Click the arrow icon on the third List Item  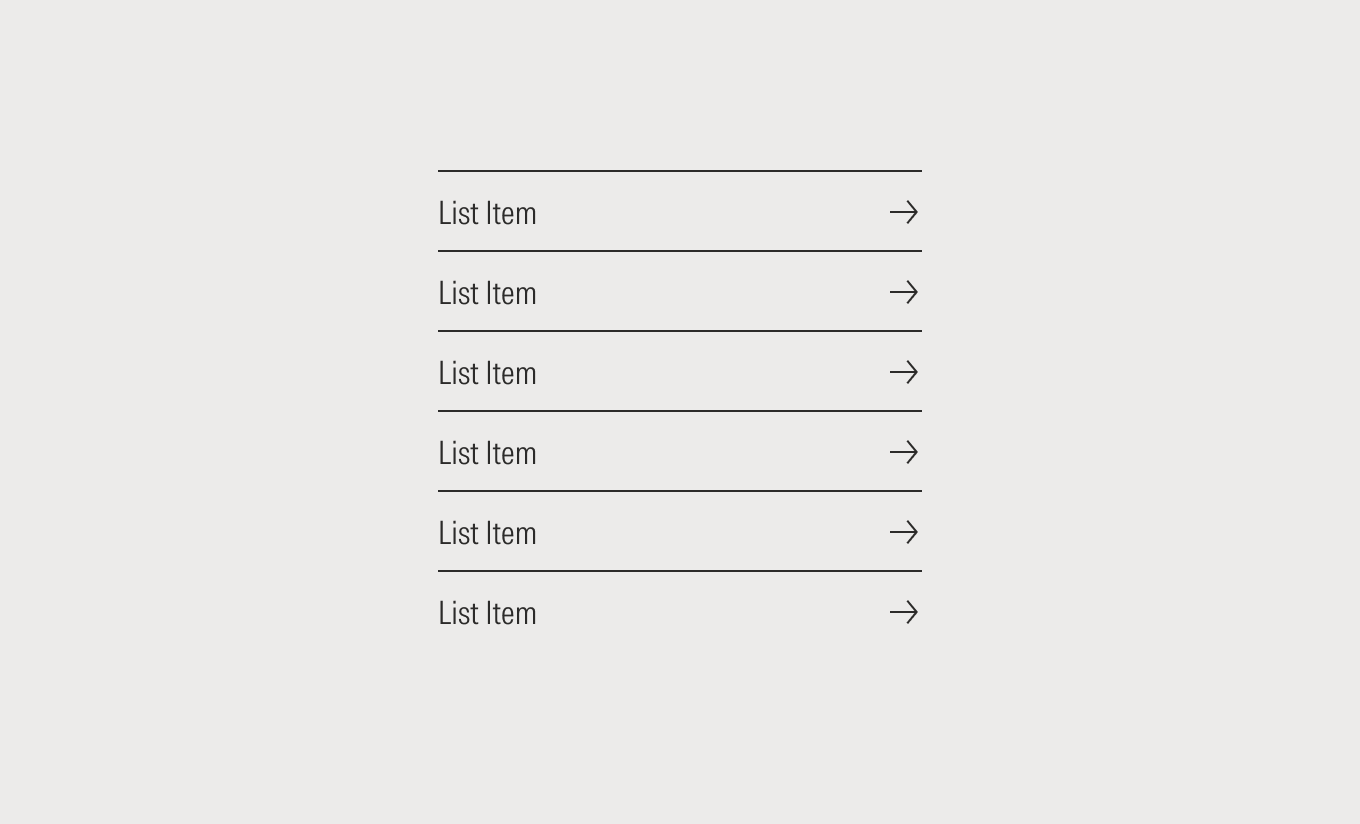point(904,372)
